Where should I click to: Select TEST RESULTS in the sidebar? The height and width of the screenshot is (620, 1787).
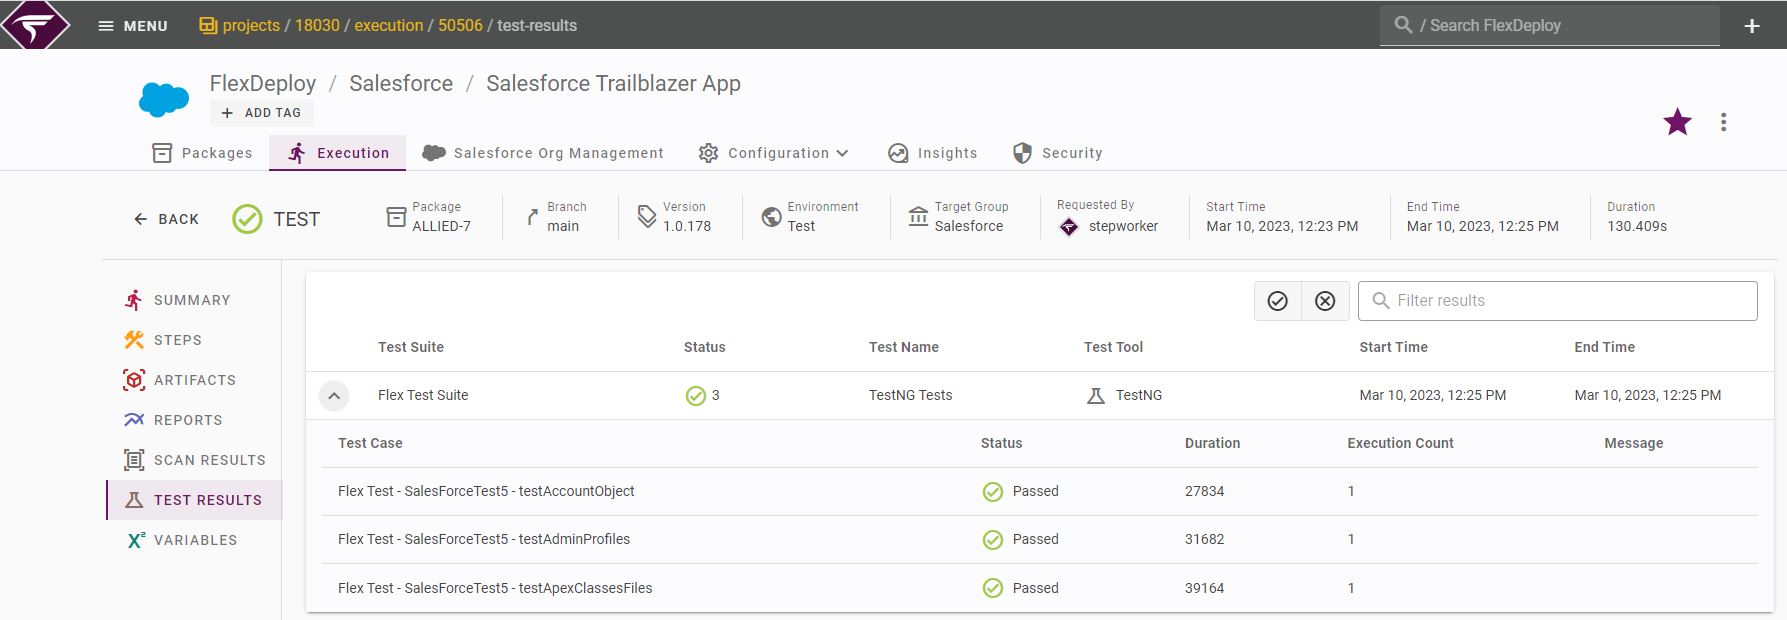pyautogui.click(x=194, y=500)
